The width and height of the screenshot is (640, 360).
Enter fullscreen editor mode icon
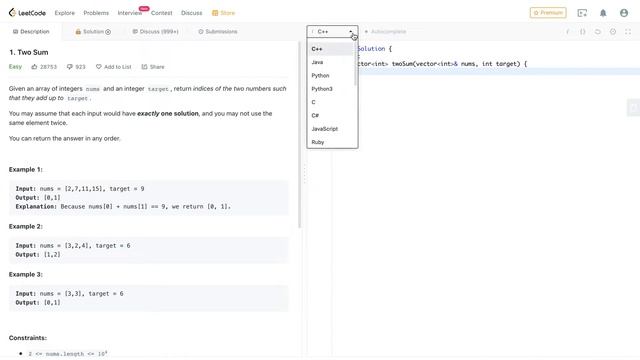pos(628,31)
